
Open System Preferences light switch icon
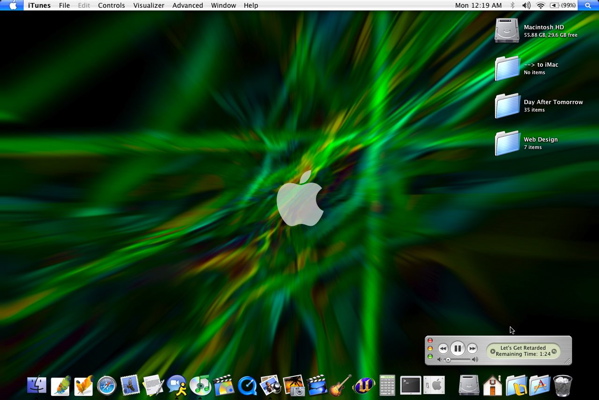tap(434, 385)
